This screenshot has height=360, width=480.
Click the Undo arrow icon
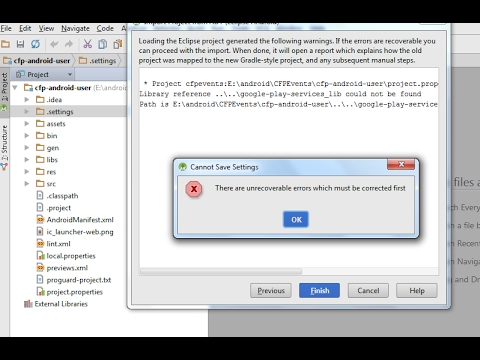tap(54, 44)
